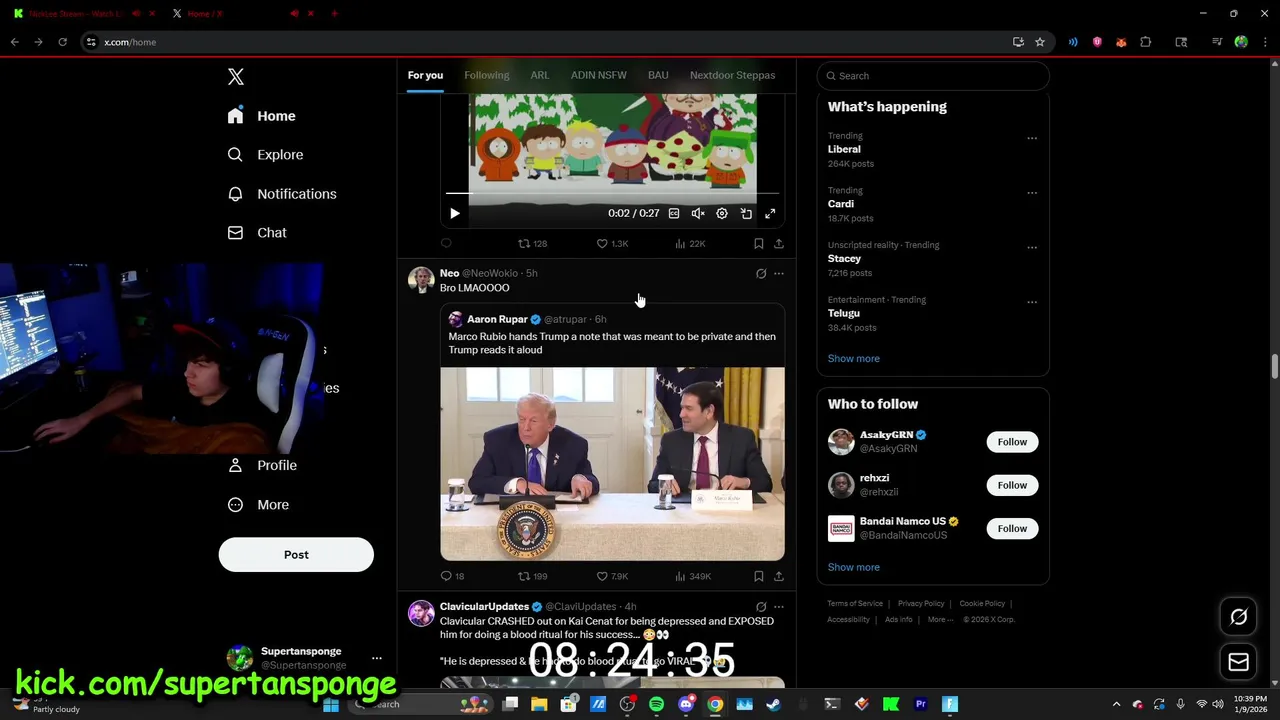Switch to the Following tab

tap(487, 75)
